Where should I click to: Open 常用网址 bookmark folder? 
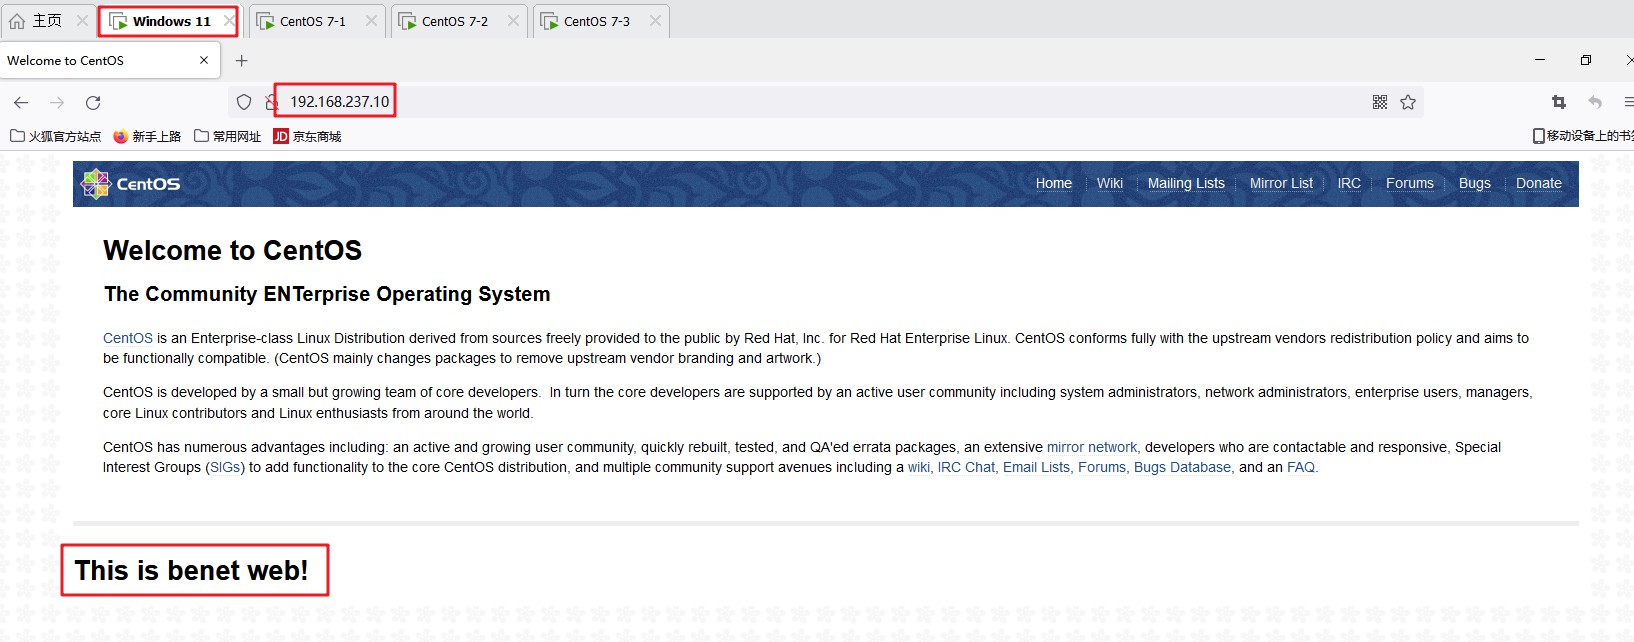coord(227,136)
